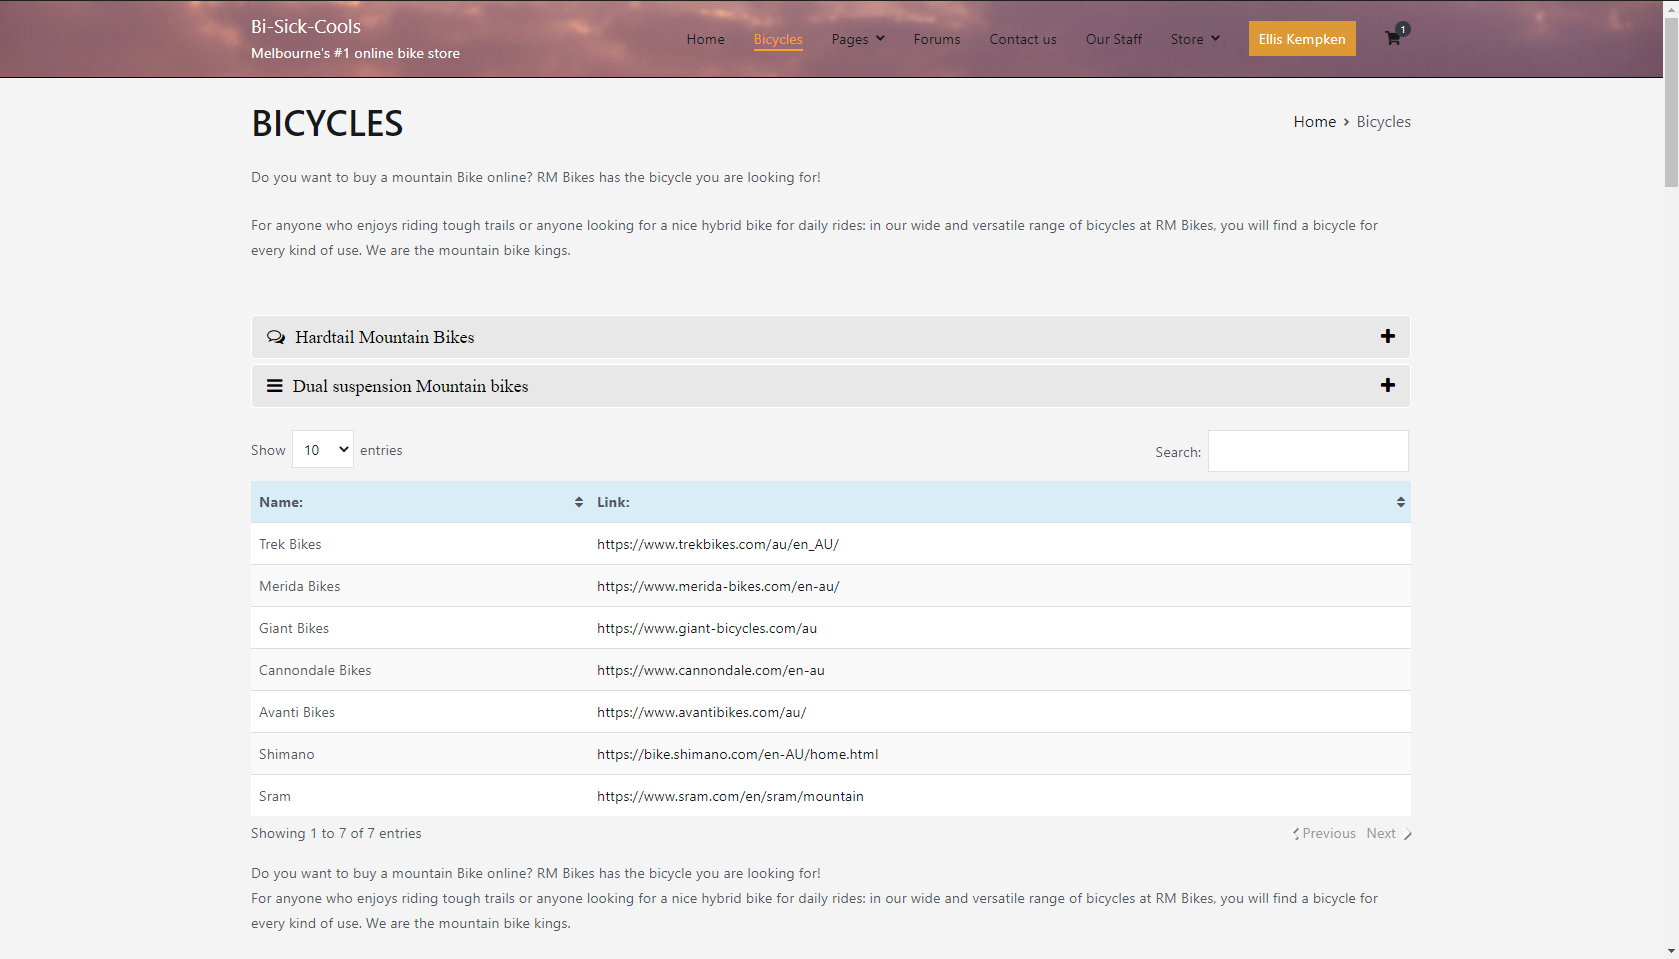The width and height of the screenshot is (1679, 959).
Task: Click the scrollbar down arrow
Action: (x=1671, y=951)
